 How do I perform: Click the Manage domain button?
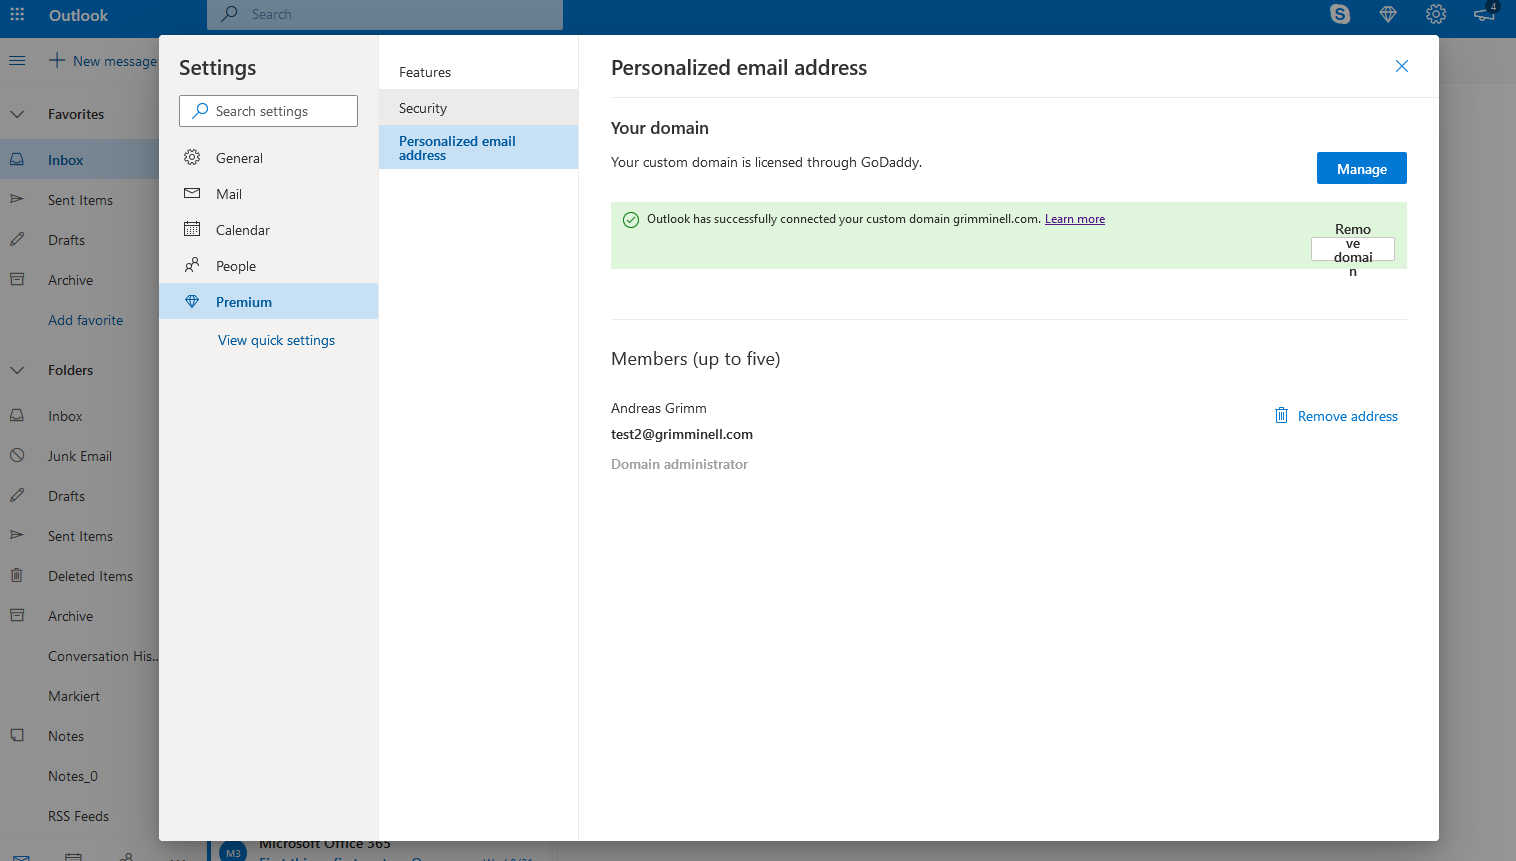1361,168
